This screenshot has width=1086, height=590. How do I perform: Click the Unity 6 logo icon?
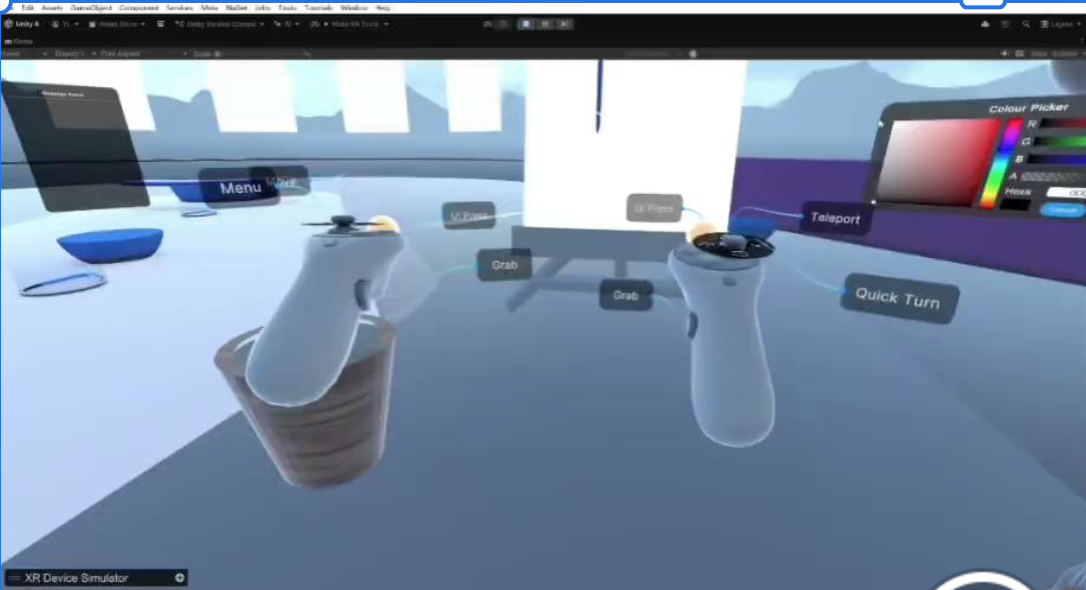(x=8, y=24)
